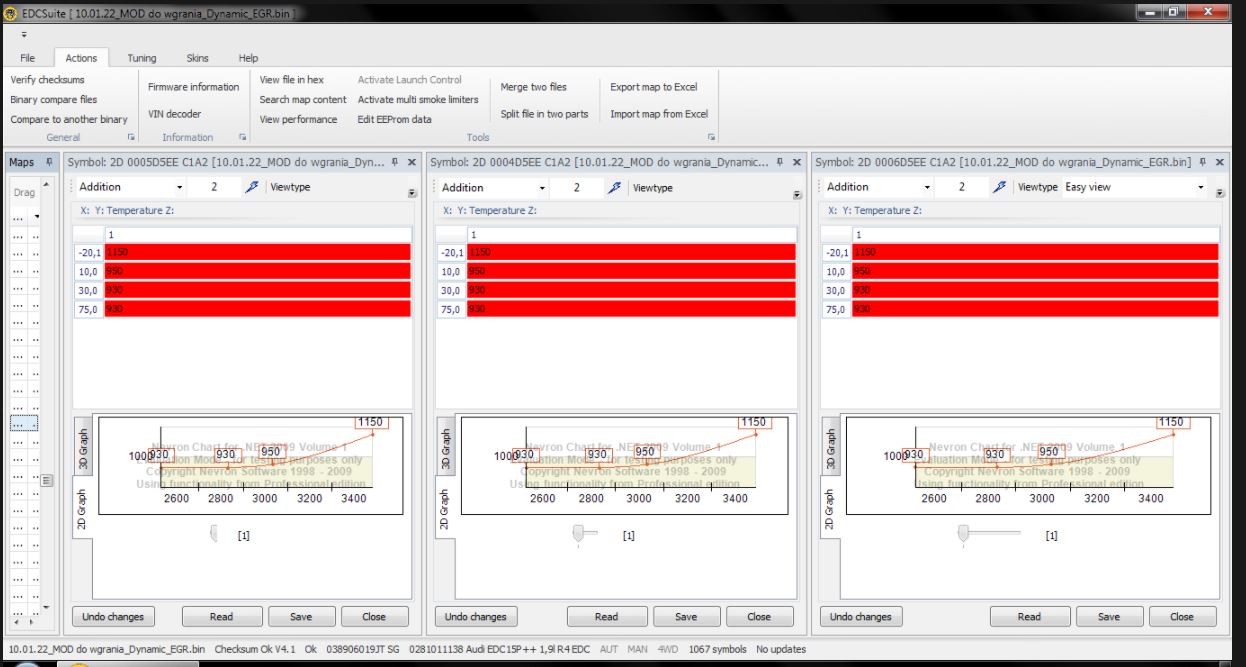1246x667 pixels.
Task: Open the Addition operation dropdown in the 0006D5EE panel
Action: [x=928, y=187]
